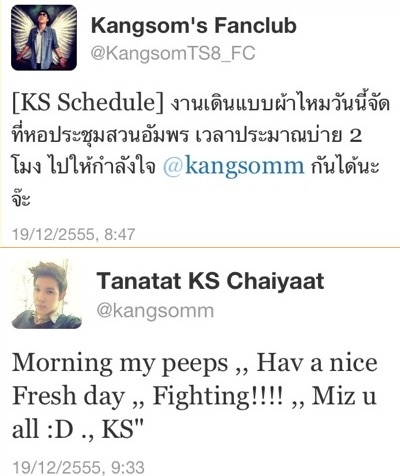
Task: Click the Thai word 'โมง' in first tweet
Action: point(27,166)
